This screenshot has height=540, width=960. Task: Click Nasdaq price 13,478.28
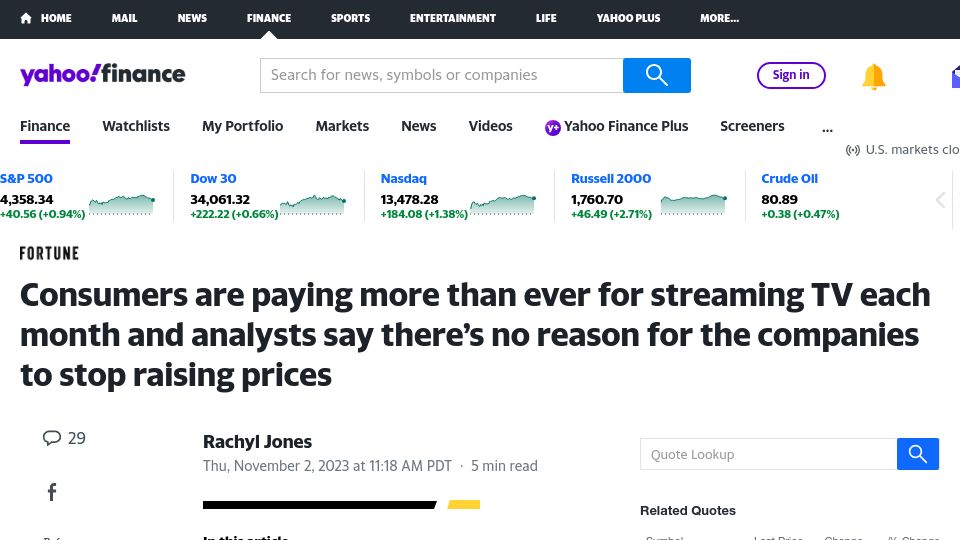pos(409,200)
